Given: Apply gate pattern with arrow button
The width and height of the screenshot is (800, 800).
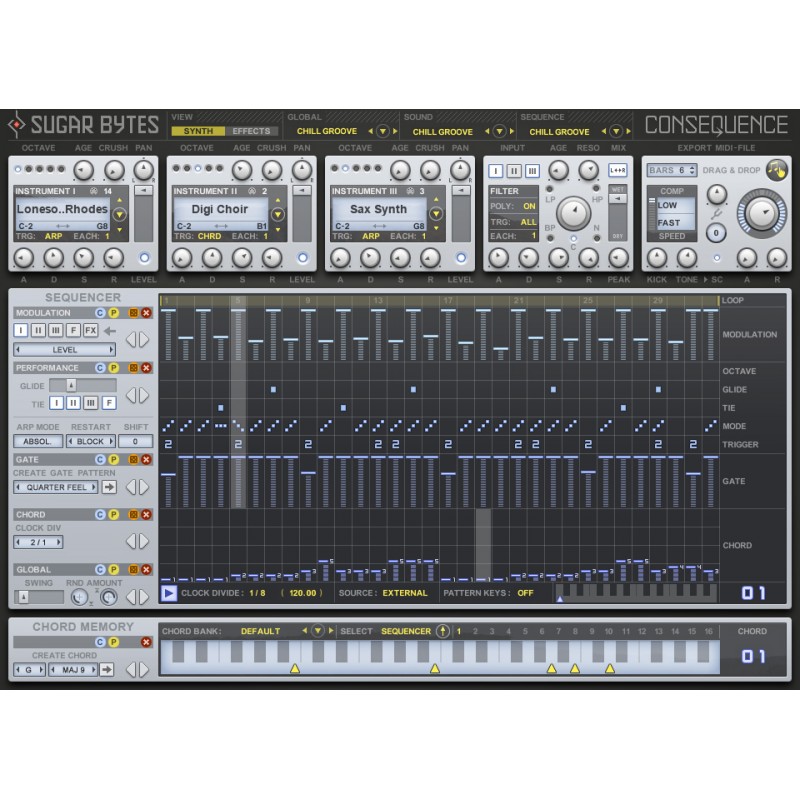Looking at the screenshot, I should tap(109, 487).
